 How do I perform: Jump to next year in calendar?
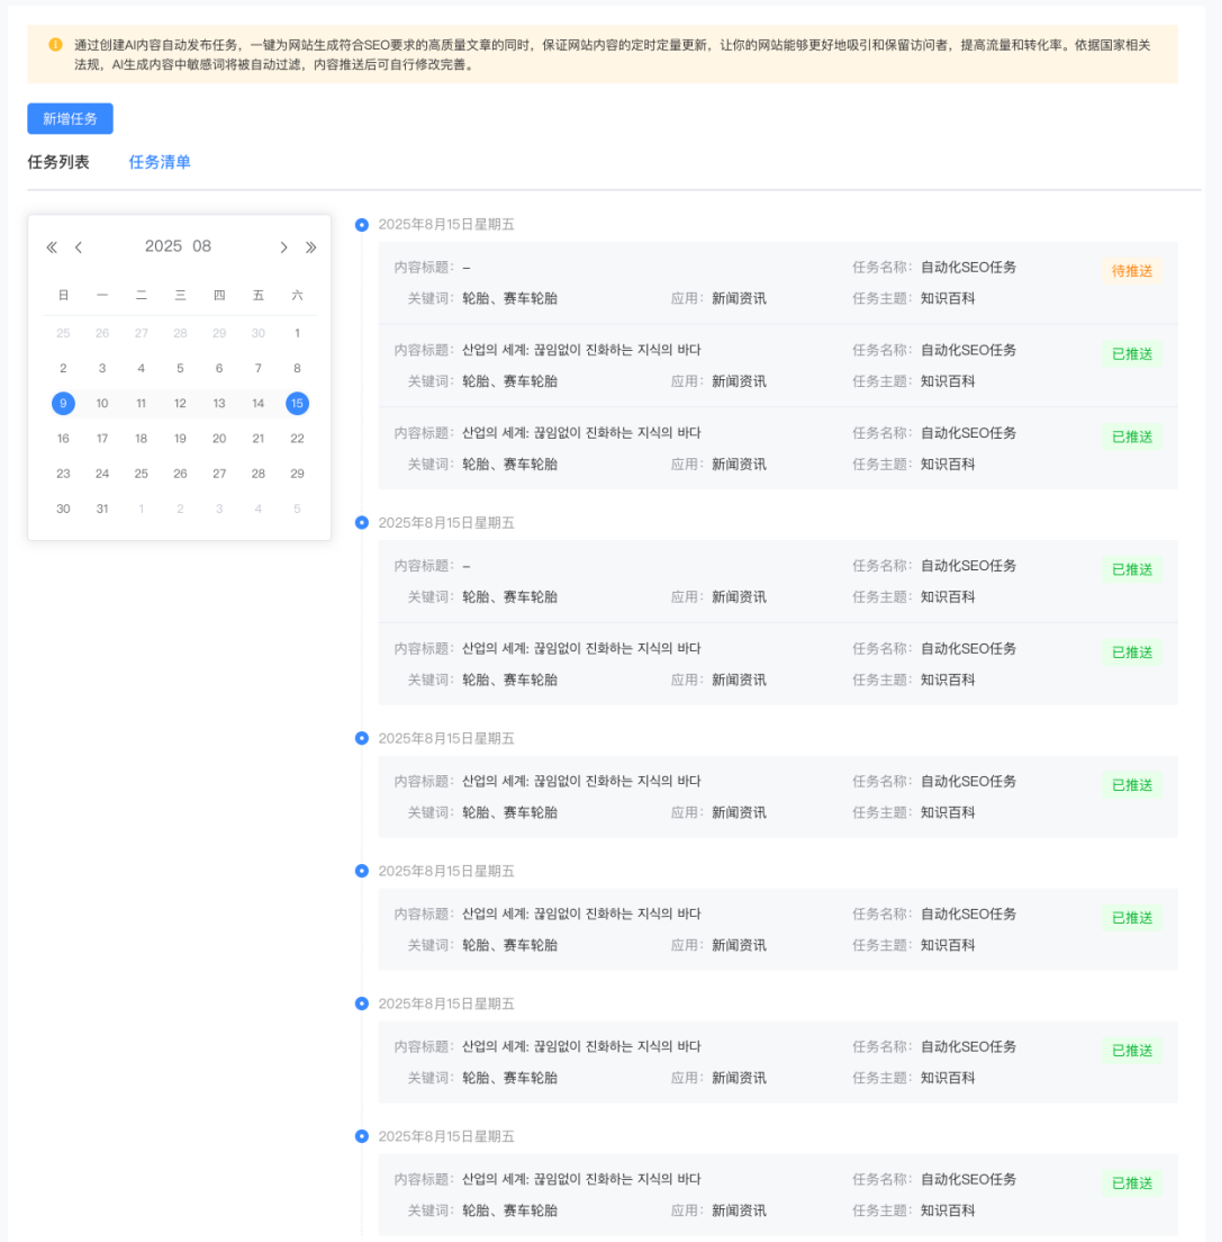(x=311, y=247)
